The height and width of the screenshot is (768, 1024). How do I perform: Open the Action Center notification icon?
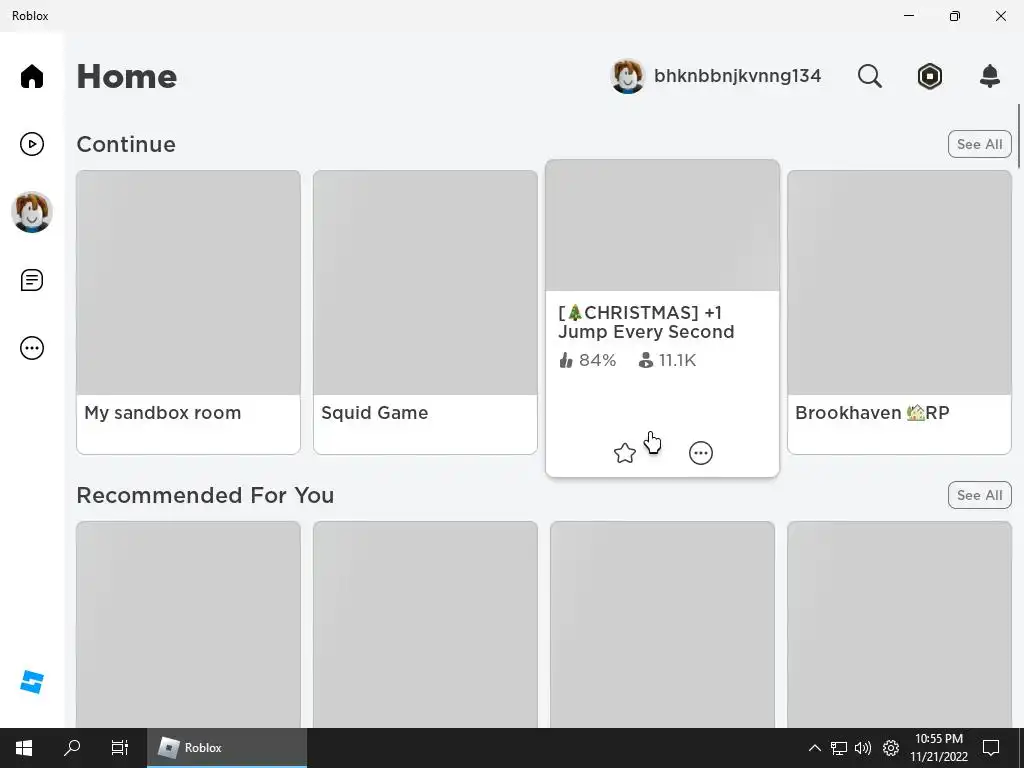pos(991,748)
